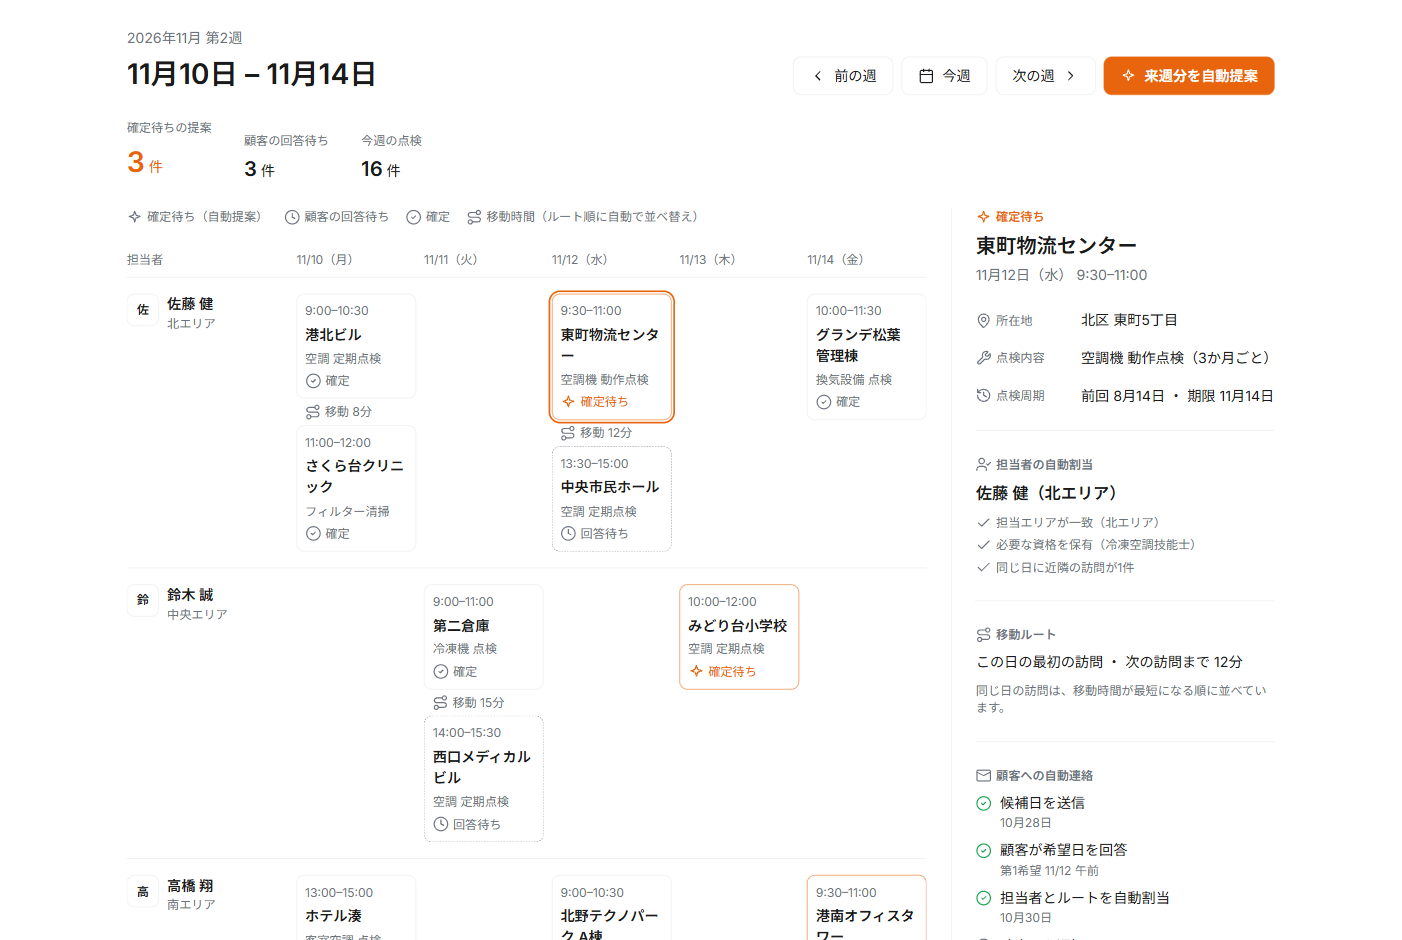Click the 移動時間 legend route icon
The width and height of the screenshot is (1402, 940).
[474, 217]
